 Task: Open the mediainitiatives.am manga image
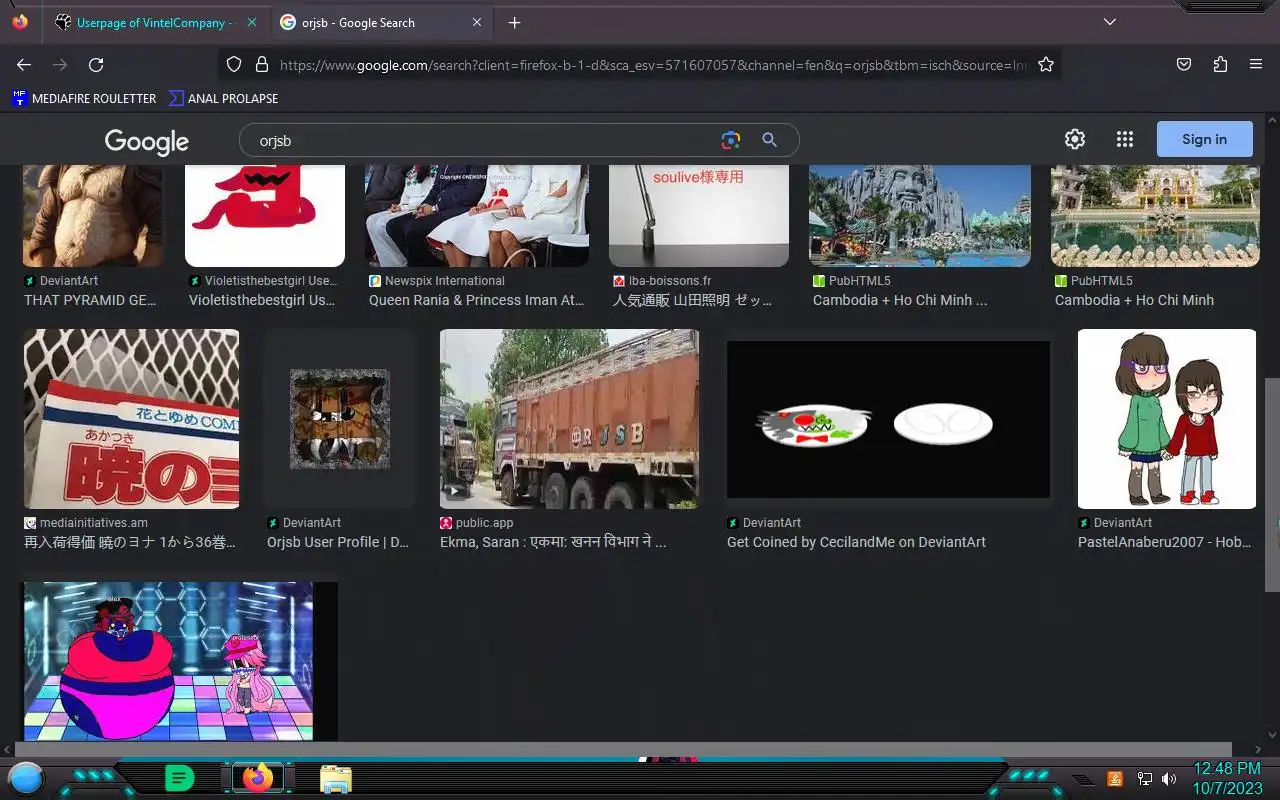[x=131, y=419]
